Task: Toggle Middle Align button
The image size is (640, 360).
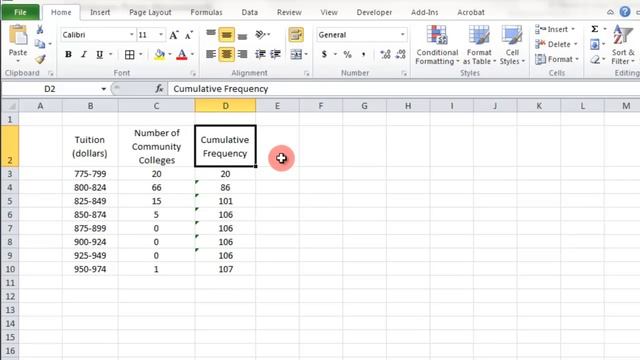Action: pos(227,35)
